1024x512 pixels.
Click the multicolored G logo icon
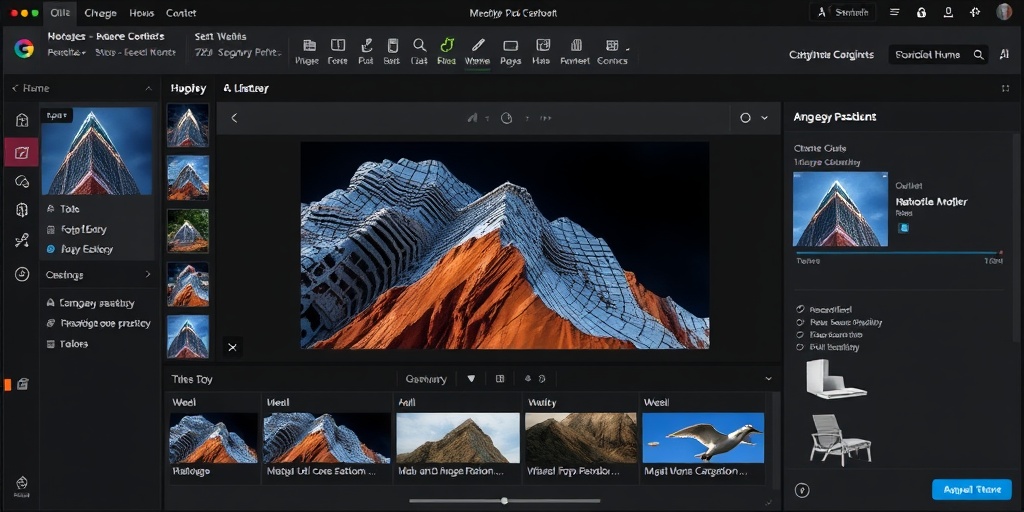(24, 48)
